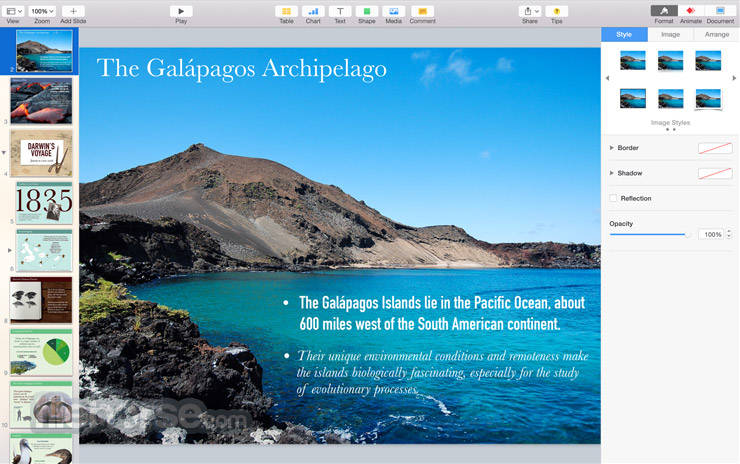The width and height of the screenshot is (740, 464).
Task: Open the View options dropdown
Action: [x=13, y=10]
